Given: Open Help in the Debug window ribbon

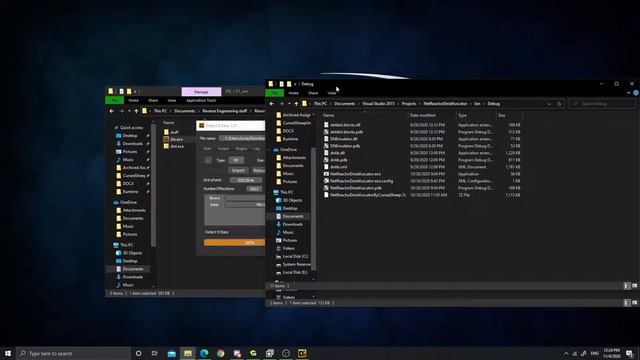Looking at the screenshot, I should click(636, 93).
